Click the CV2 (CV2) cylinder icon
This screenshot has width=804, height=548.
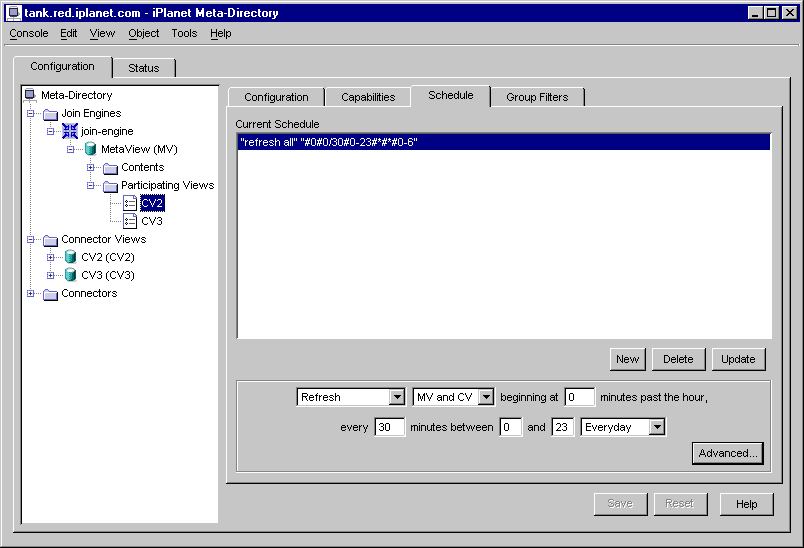(x=70, y=257)
